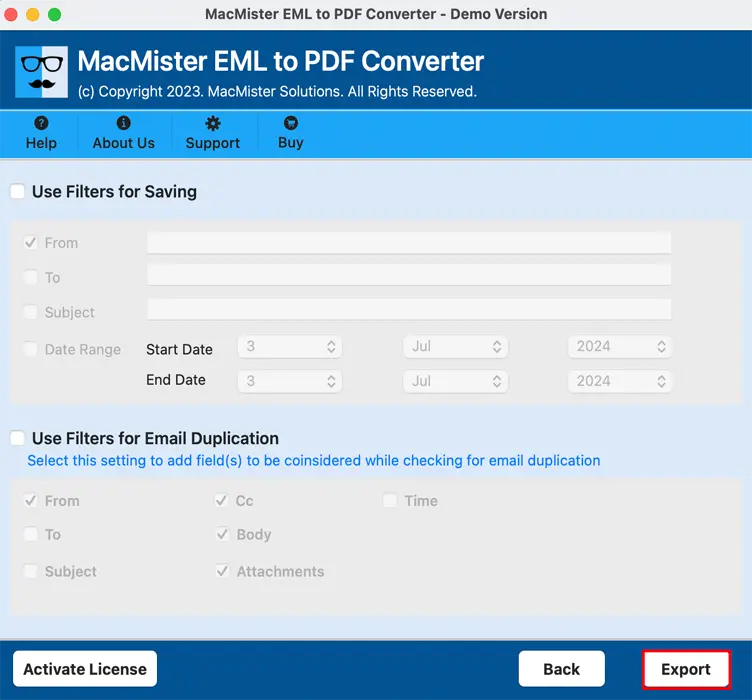Expand the Start Date month dropdown
The image size is (752, 700).
(455, 347)
